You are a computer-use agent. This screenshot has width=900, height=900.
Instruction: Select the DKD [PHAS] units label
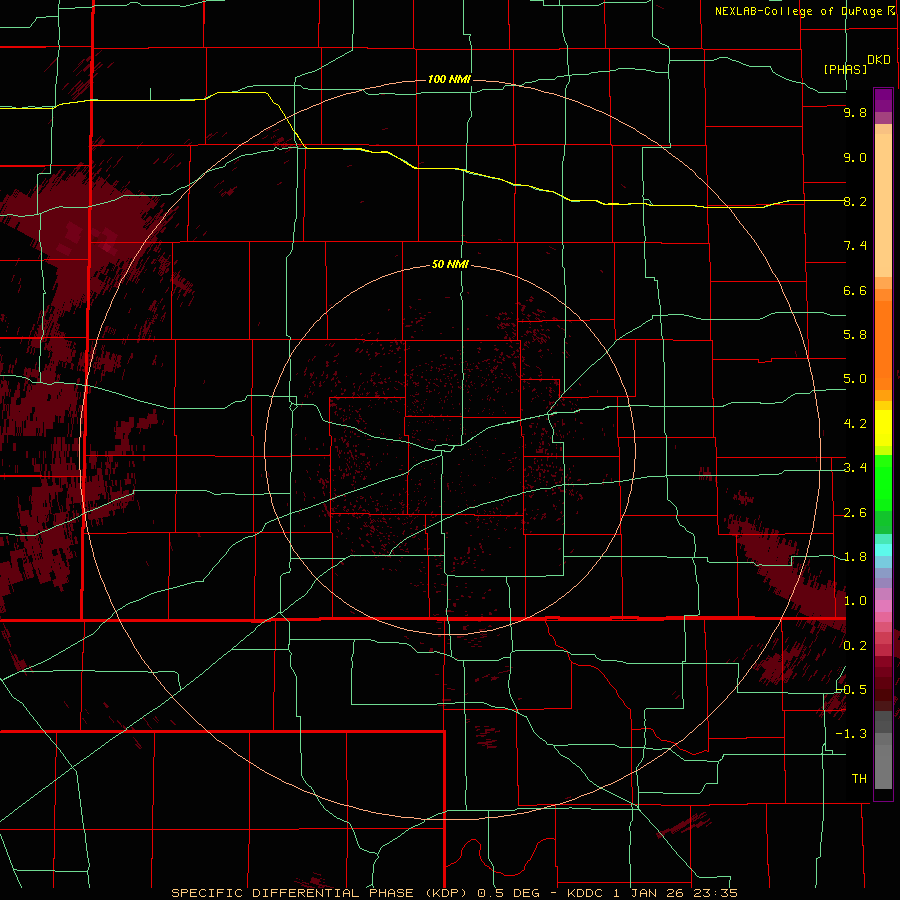pyautogui.click(x=856, y=64)
